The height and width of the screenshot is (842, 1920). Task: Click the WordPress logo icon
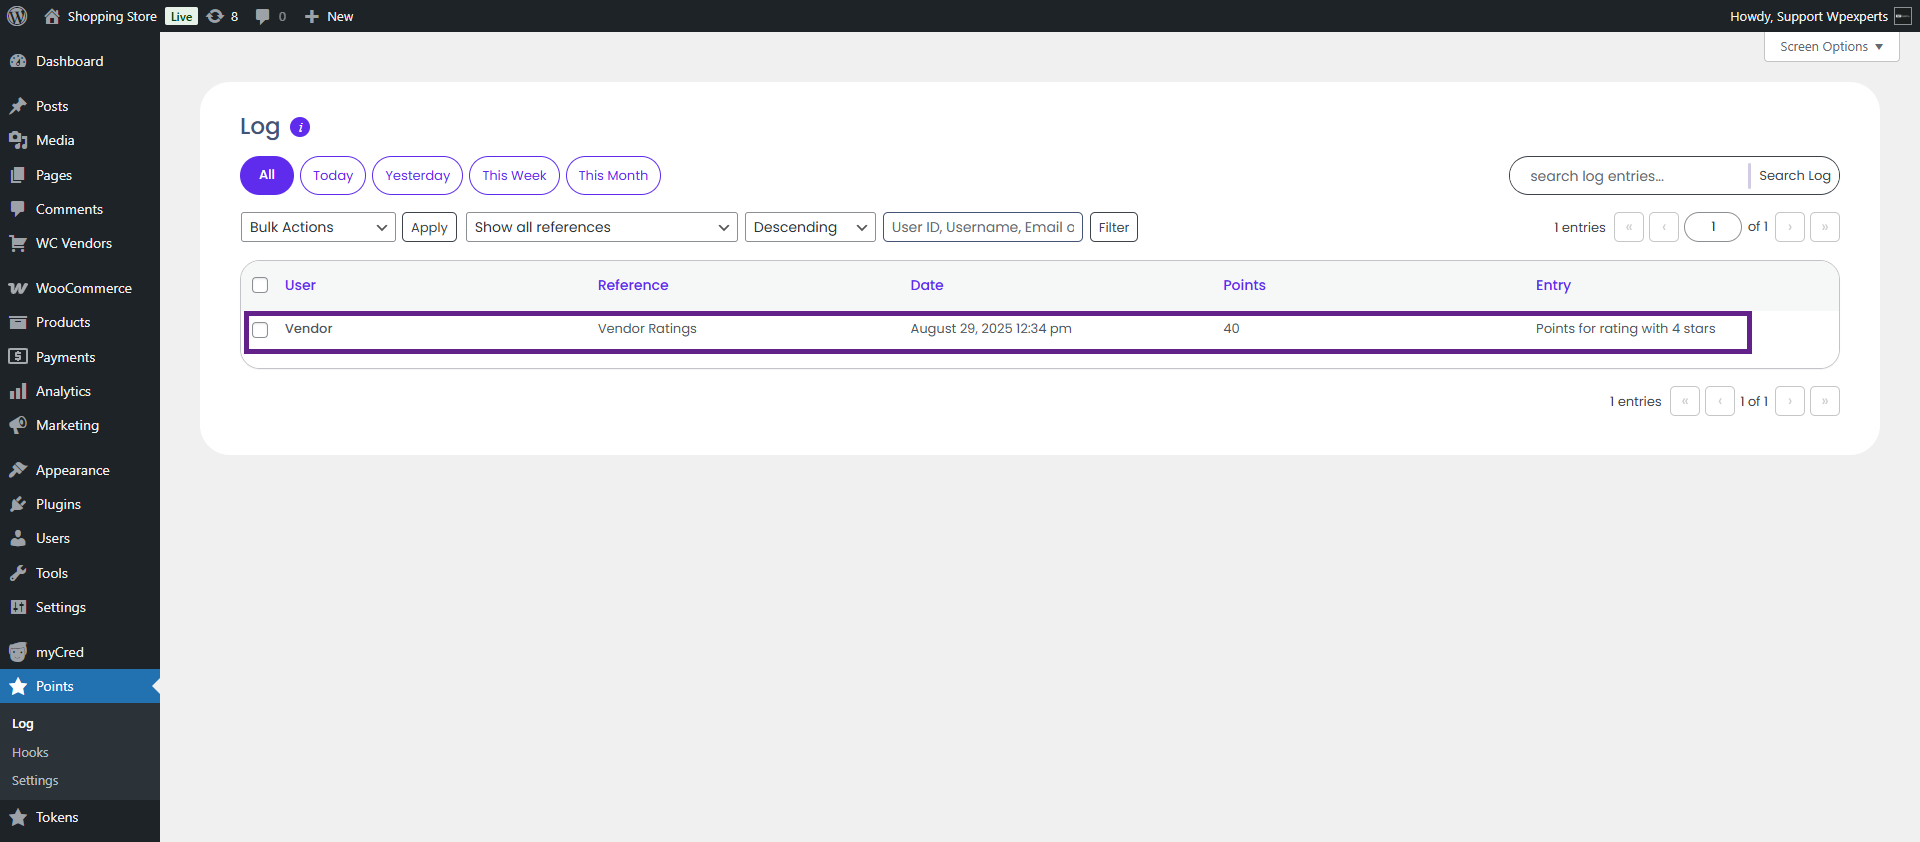coord(17,16)
